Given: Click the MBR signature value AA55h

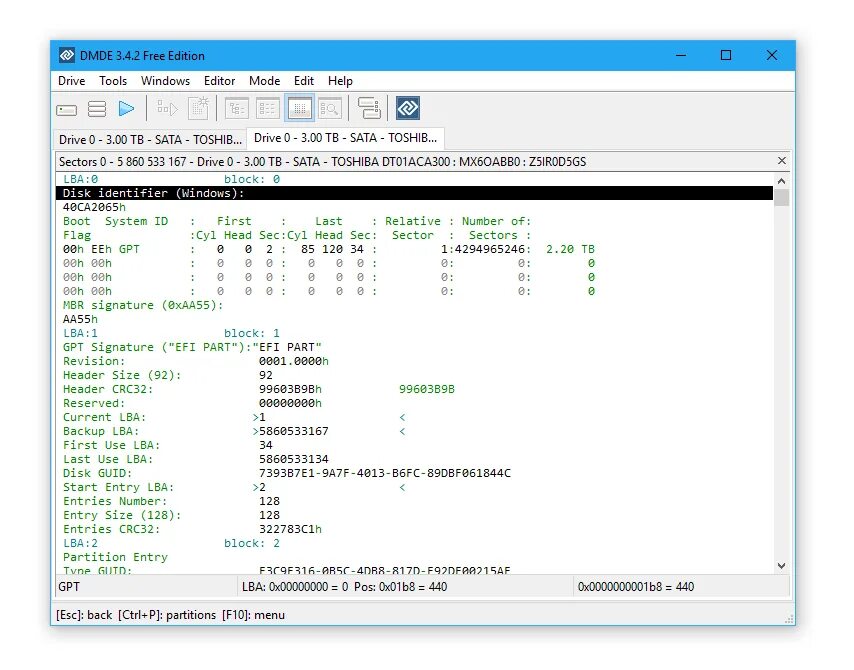Looking at the screenshot, I should click(80, 319).
